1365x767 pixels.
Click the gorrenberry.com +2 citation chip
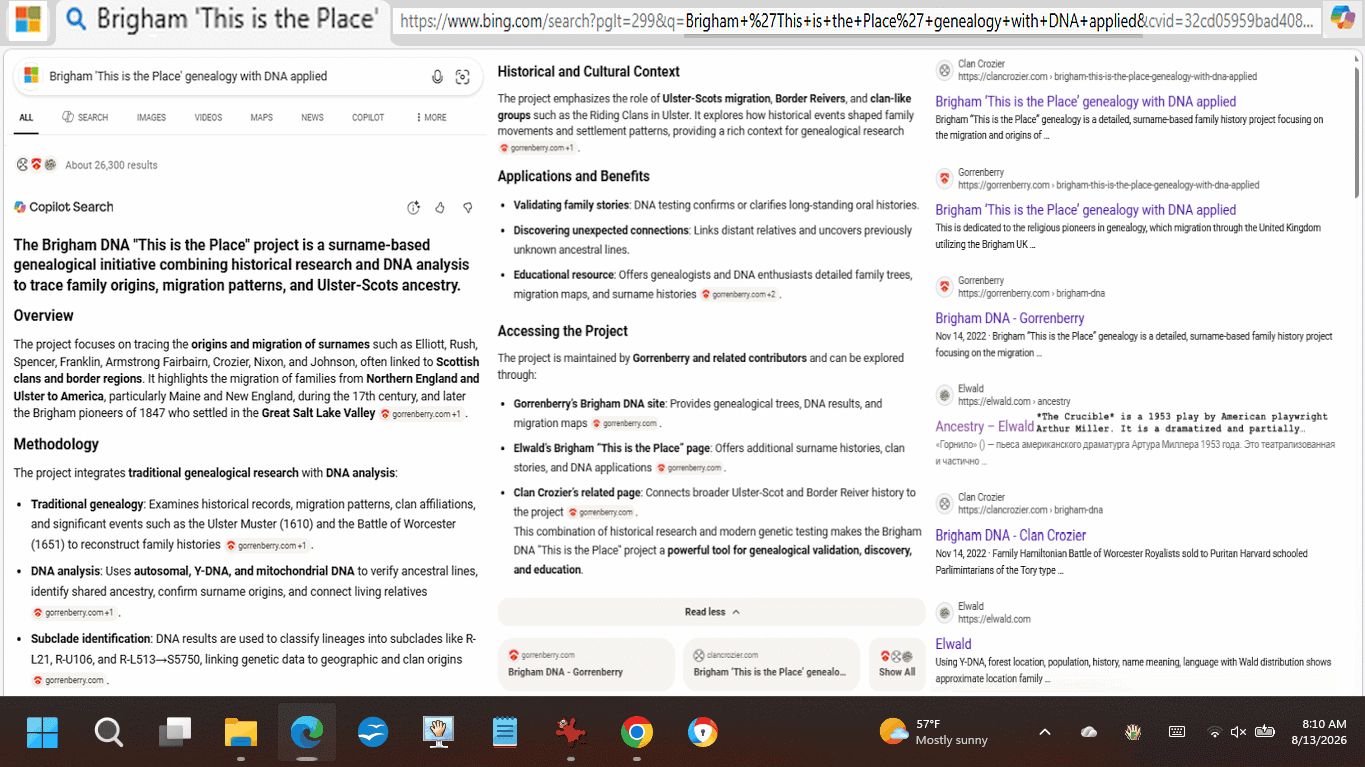click(740, 295)
